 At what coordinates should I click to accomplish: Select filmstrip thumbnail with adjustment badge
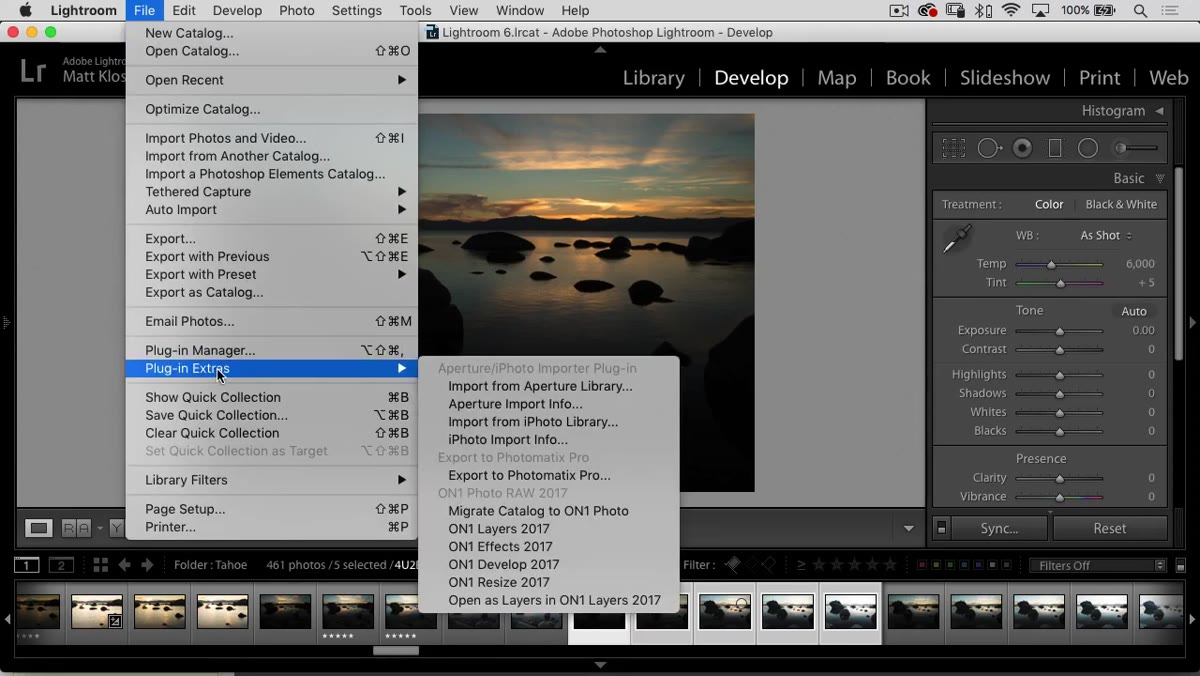97,612
